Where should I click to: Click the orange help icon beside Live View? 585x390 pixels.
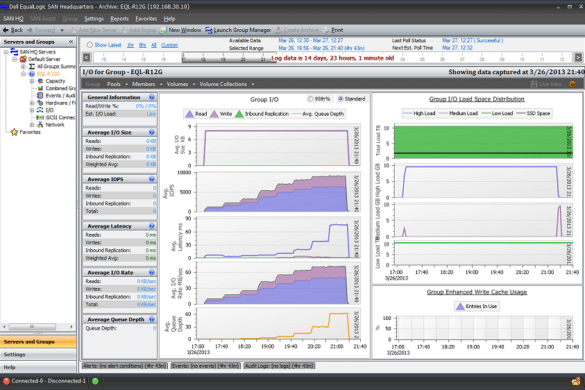pyautogui.click(x=573, y=84)
